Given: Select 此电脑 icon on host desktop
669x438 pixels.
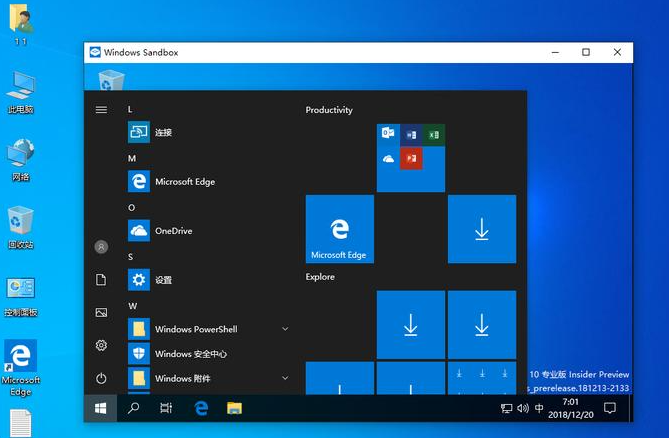Looking at the screenshot, I should tap(20, 92).
